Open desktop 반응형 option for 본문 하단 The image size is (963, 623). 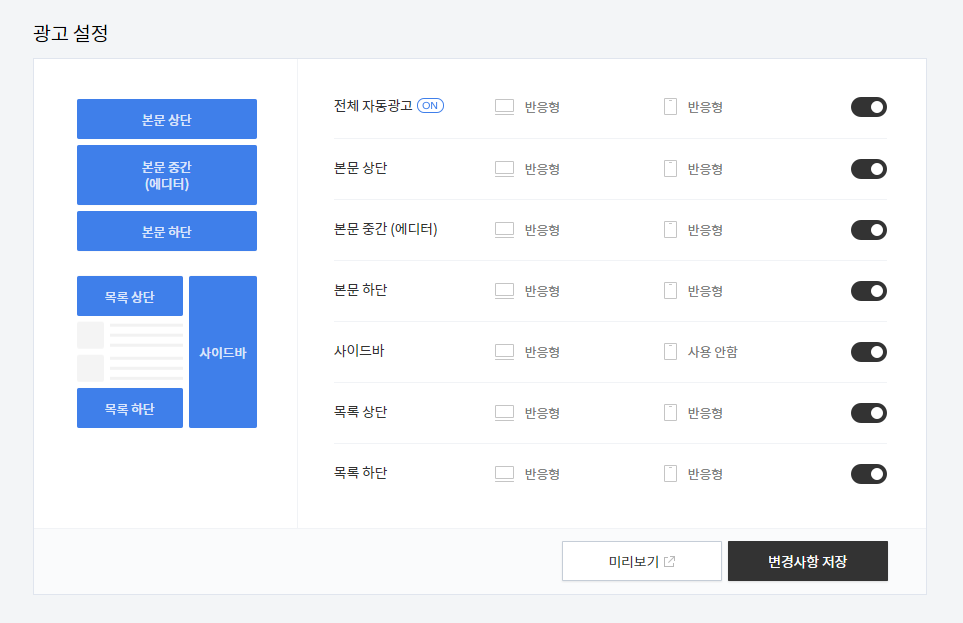542,291
